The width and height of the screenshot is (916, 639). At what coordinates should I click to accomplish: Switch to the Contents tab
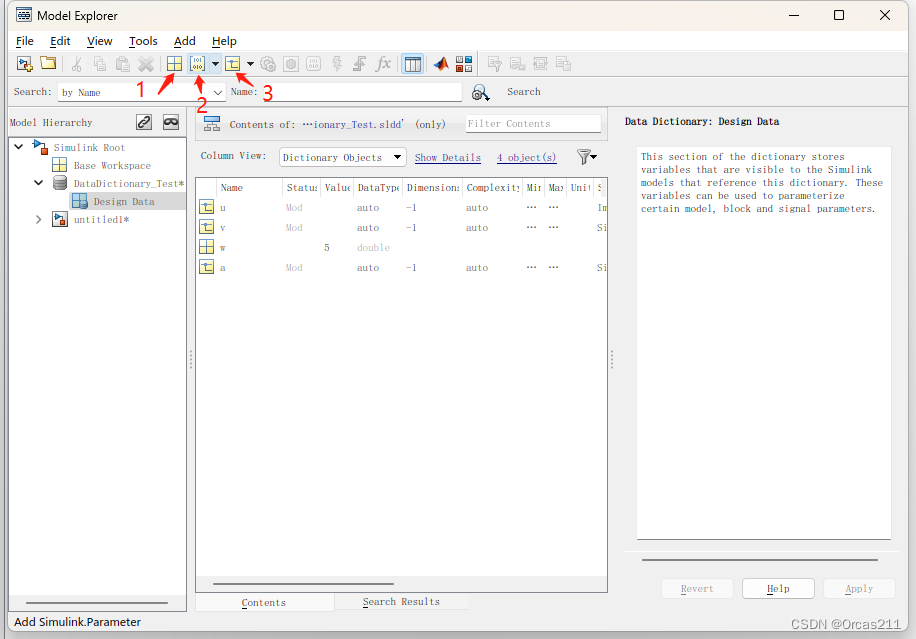click(x=264, y=602)
